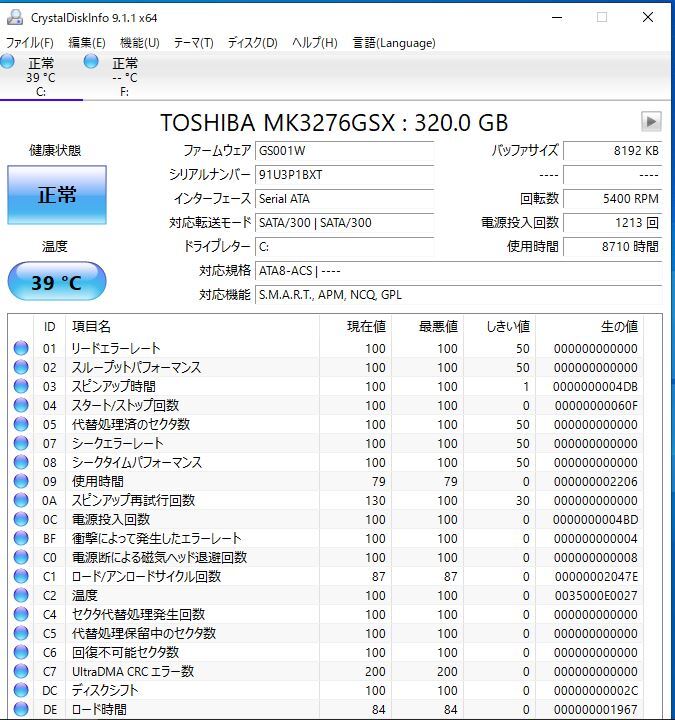Viewport: 675px width, 720px height.
Task: Select raw value 000000002206
Action: pyautogui.click(x=596, y=482)
